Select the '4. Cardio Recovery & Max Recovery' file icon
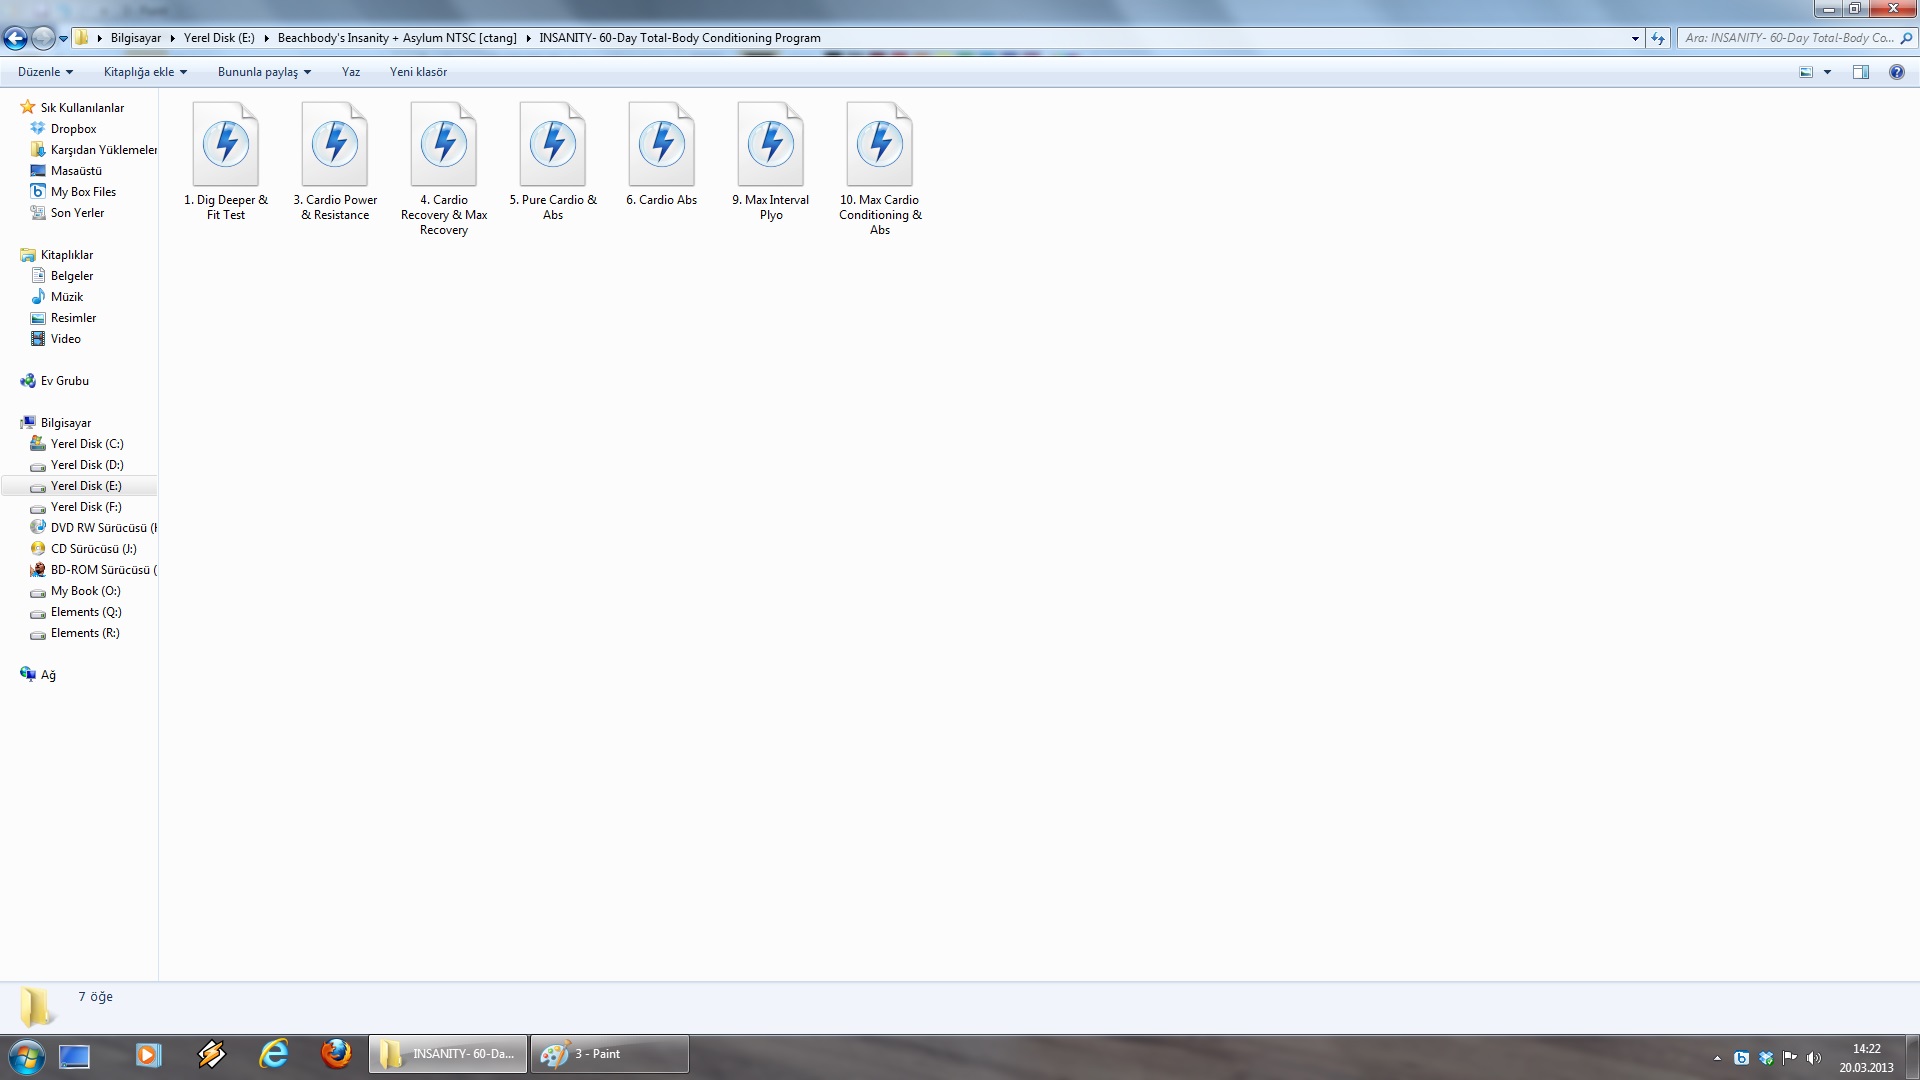Image resolution: width=1920 pixels, height=1080 pixels. click(444, 144)
